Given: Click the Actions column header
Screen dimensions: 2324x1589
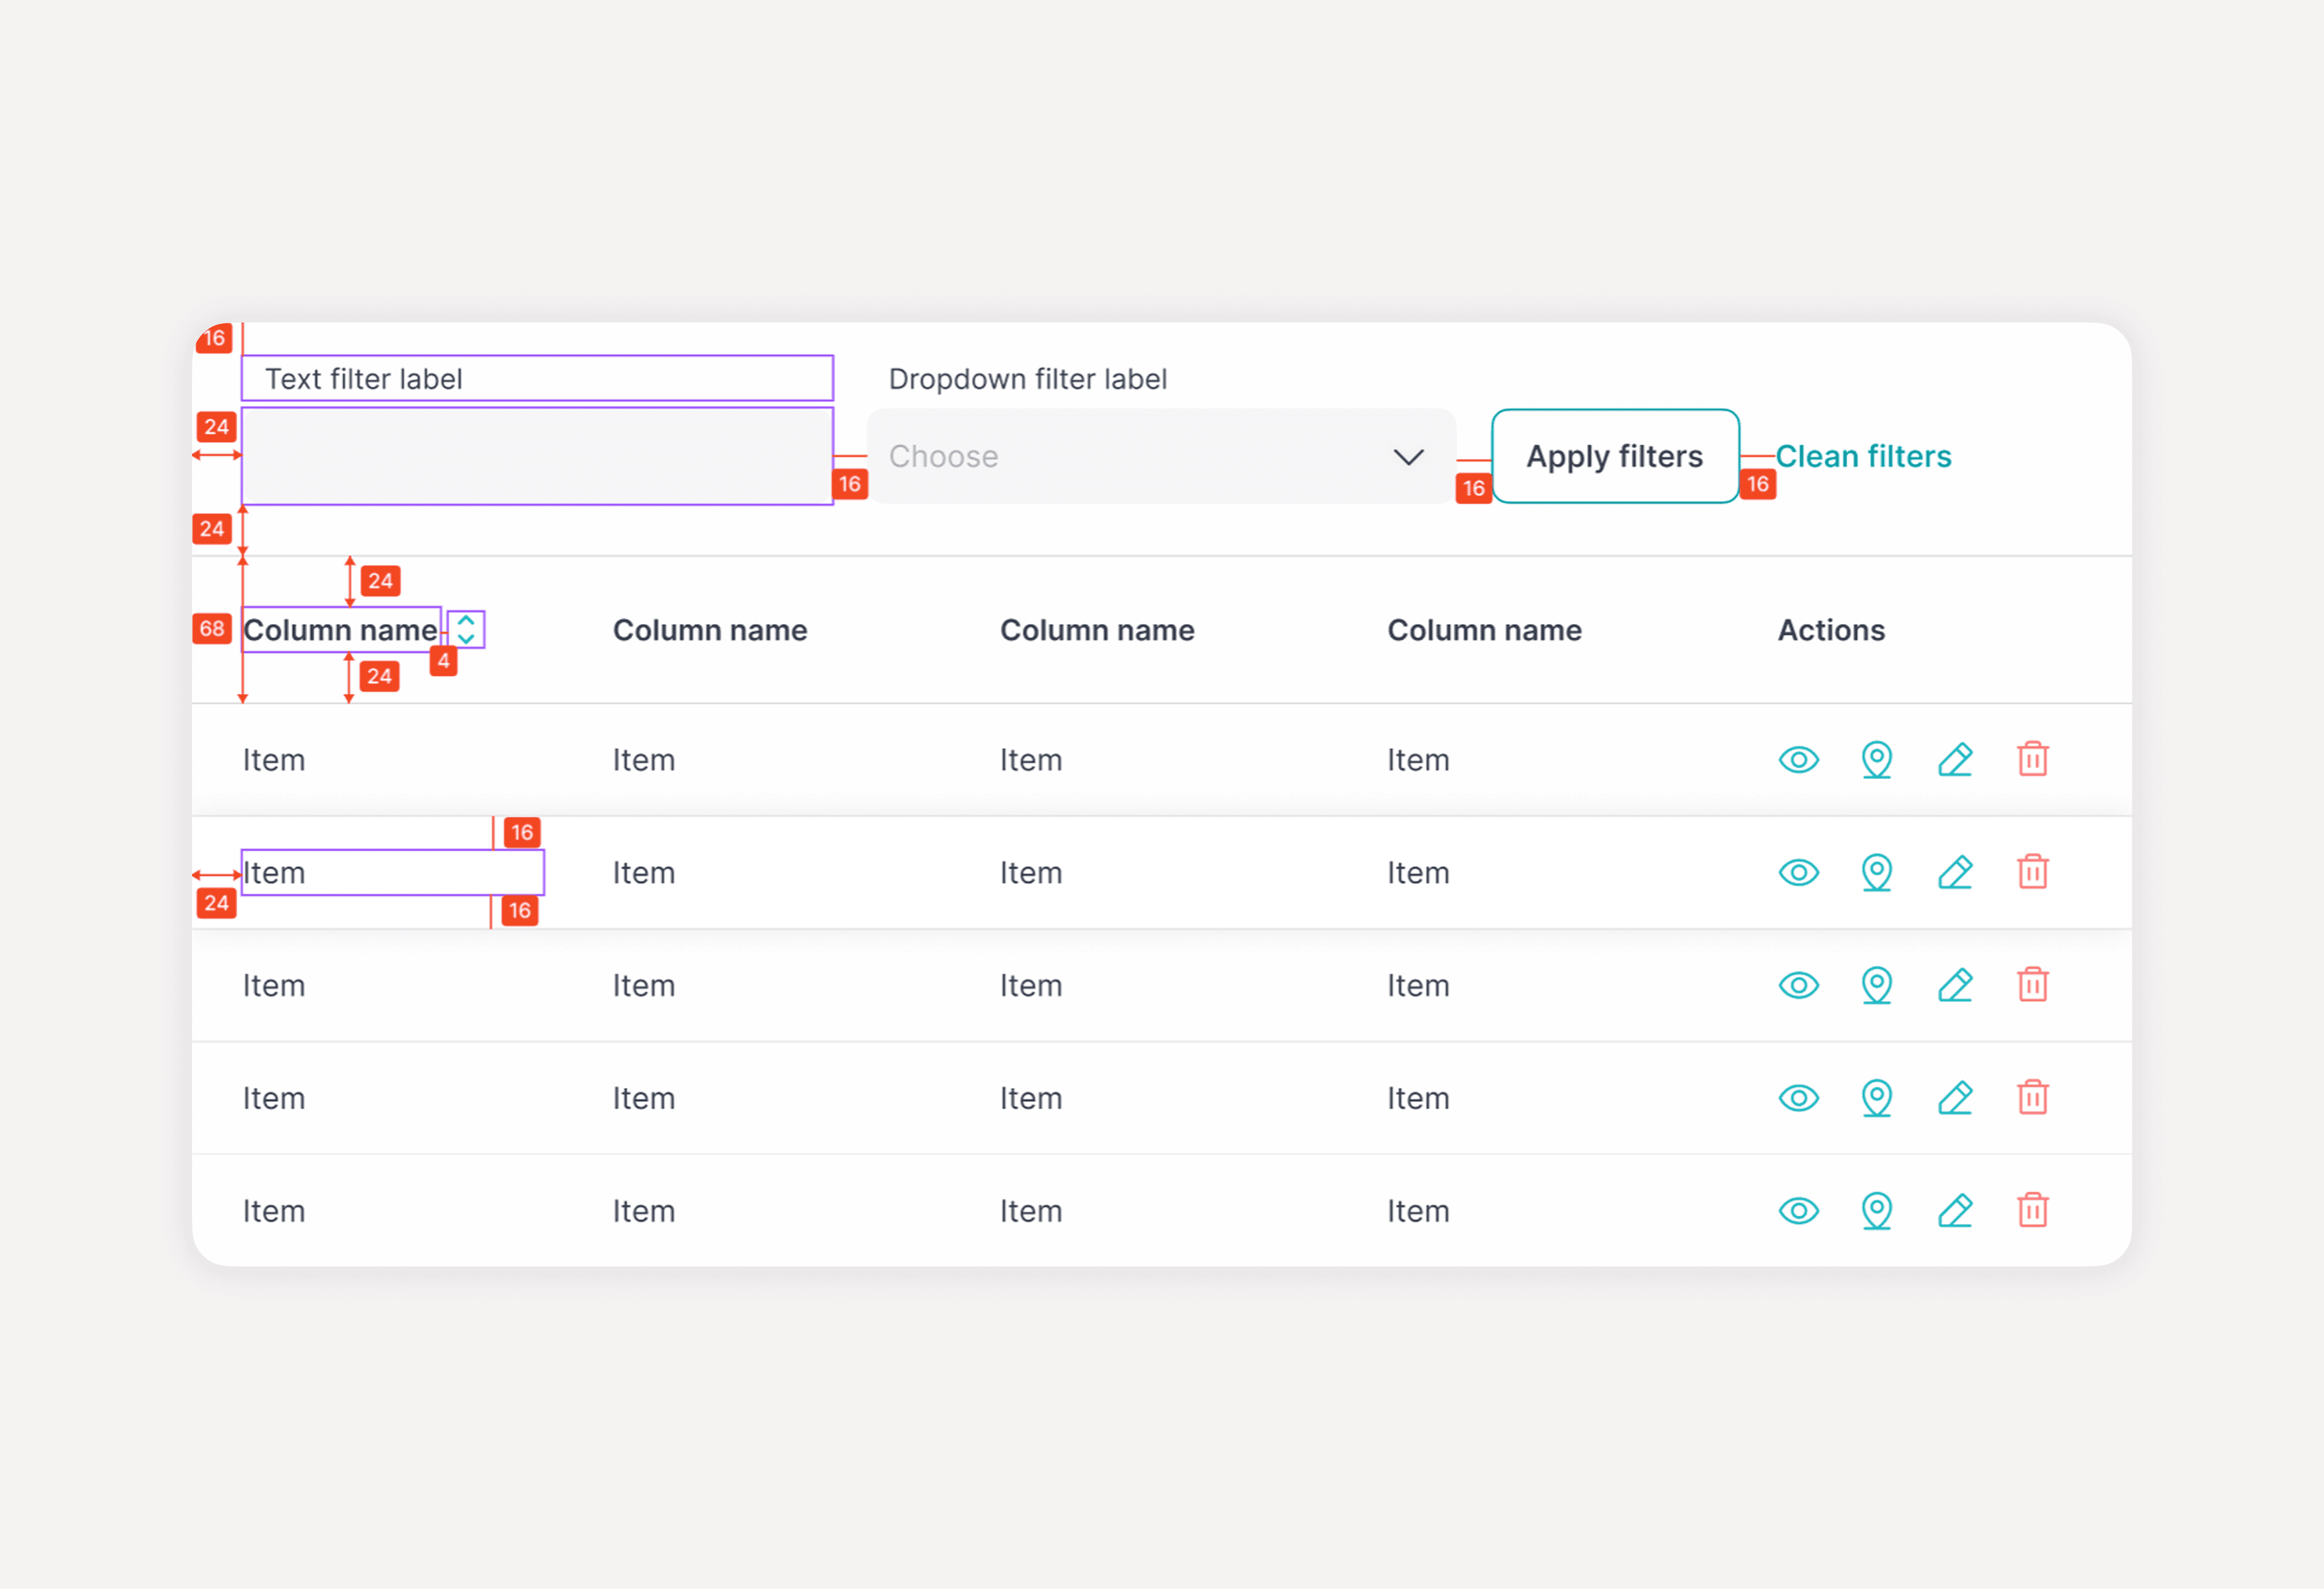Looking at the screenshot, I should pos(1830,630).
